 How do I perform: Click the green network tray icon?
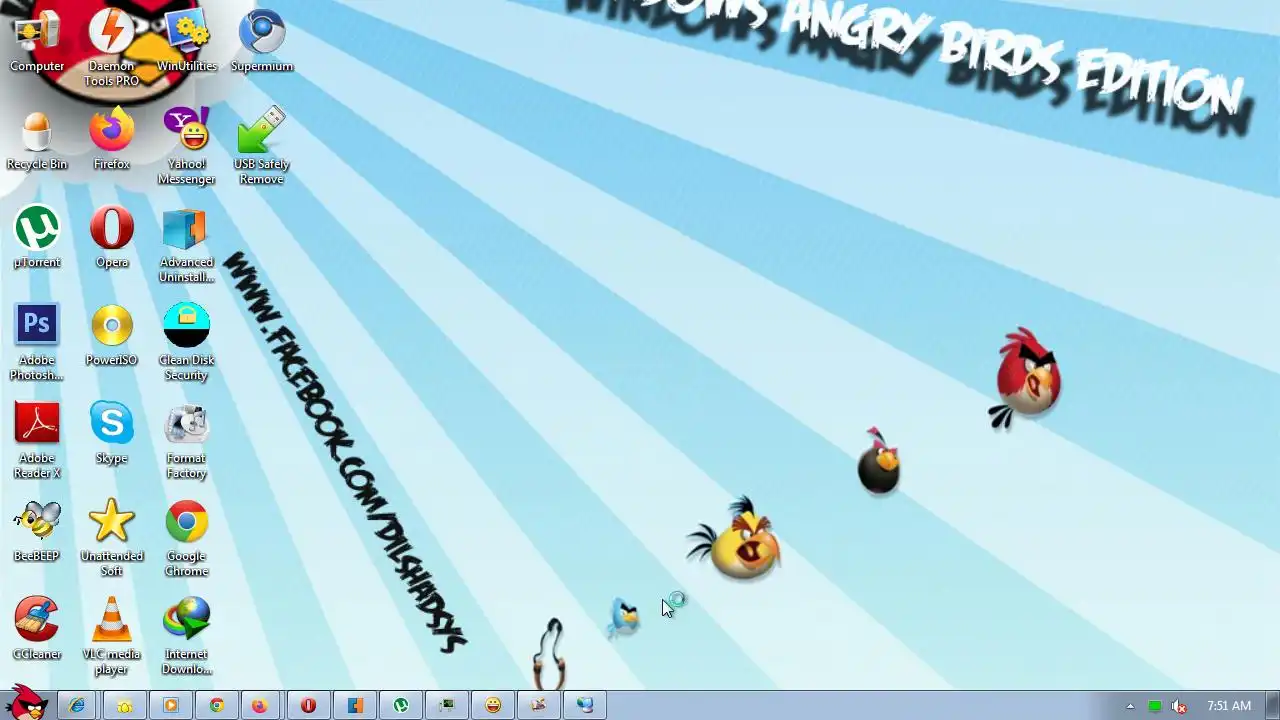click(x=1155, y=706)
